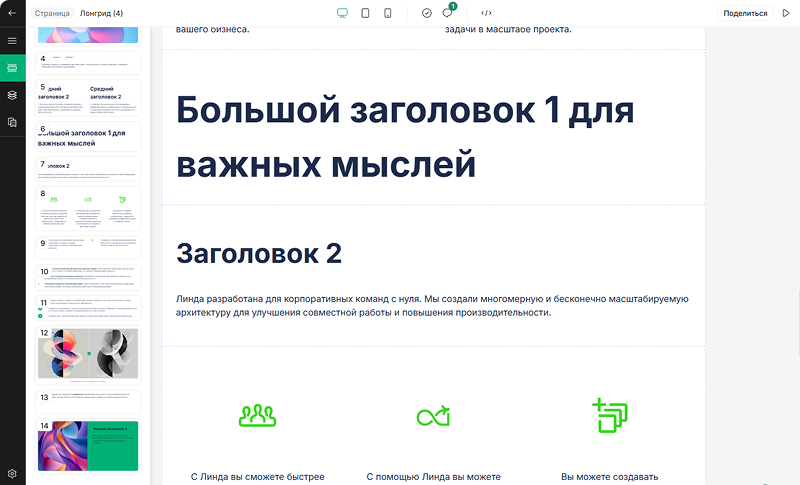Select the Лонгрид (4) tab

[x=101, y=13]
